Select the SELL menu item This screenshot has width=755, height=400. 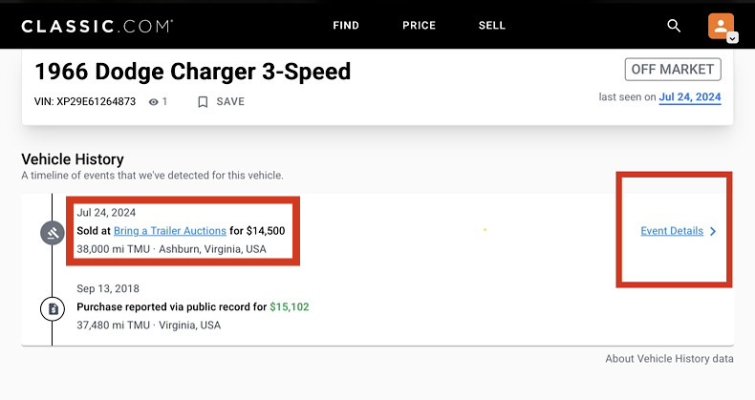[492, 26]
